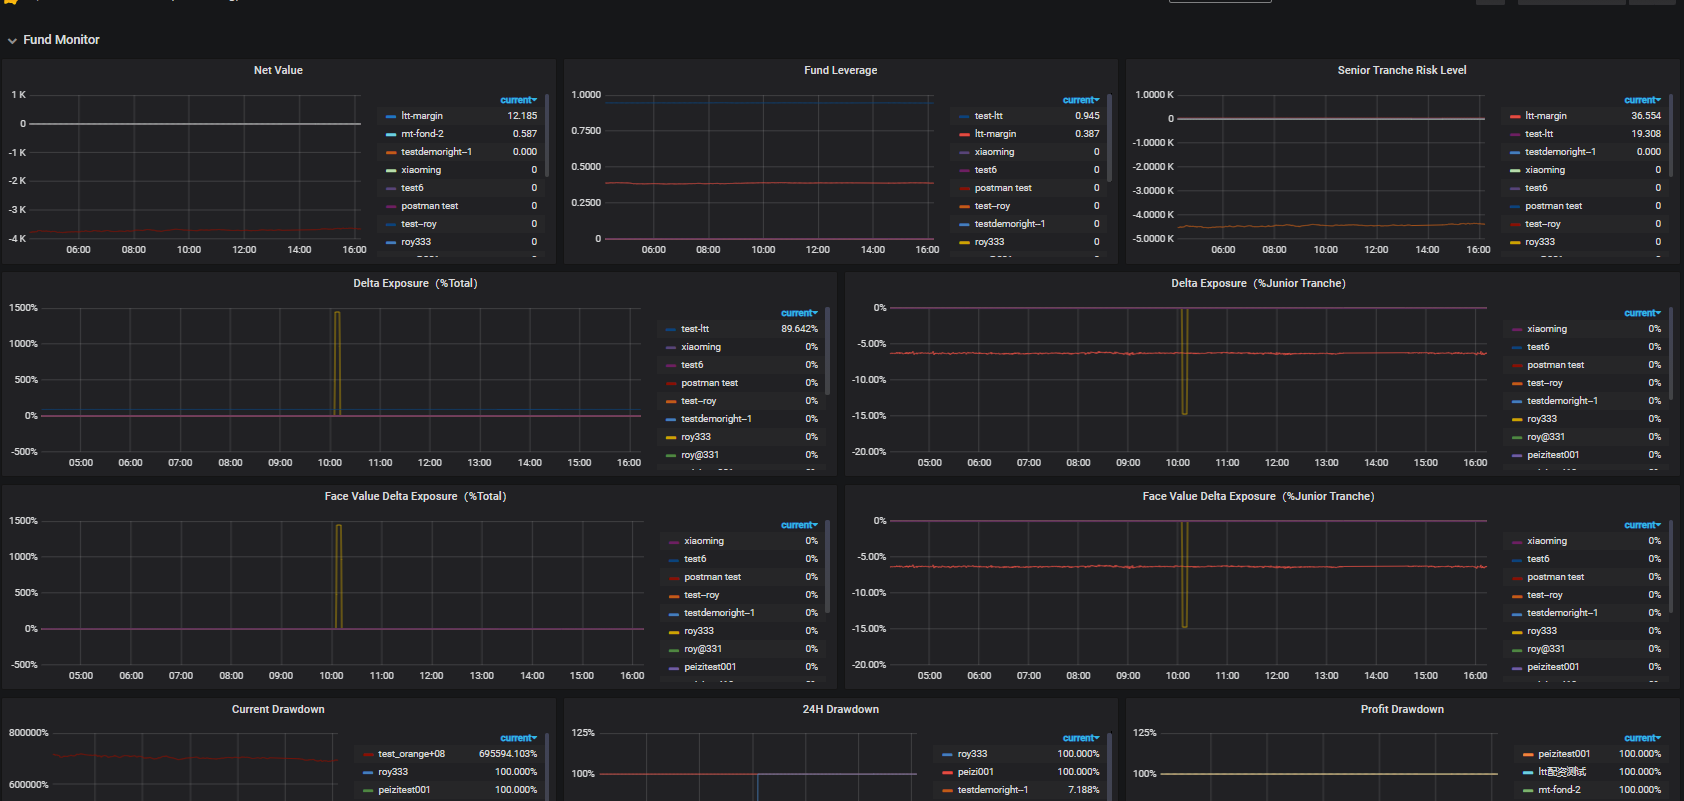Open the Current Drawdown panel title menu
Viewport: 1684px width, 801px height.
pos(278,709)
